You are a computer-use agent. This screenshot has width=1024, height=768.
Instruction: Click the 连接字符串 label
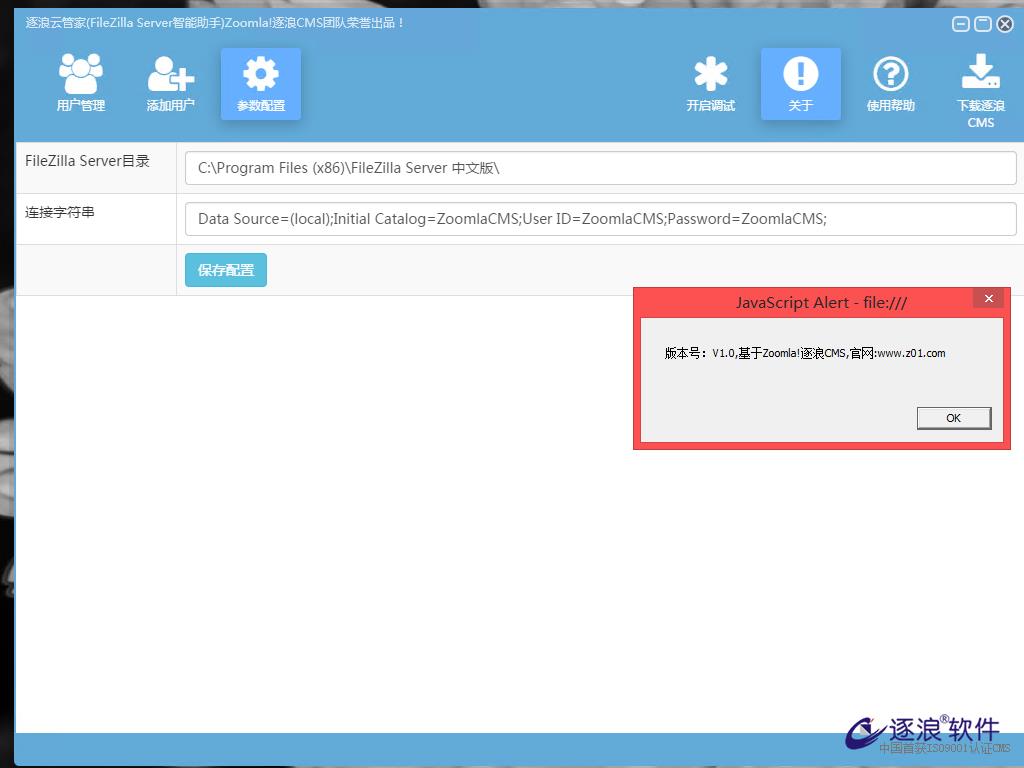(59, 212)
